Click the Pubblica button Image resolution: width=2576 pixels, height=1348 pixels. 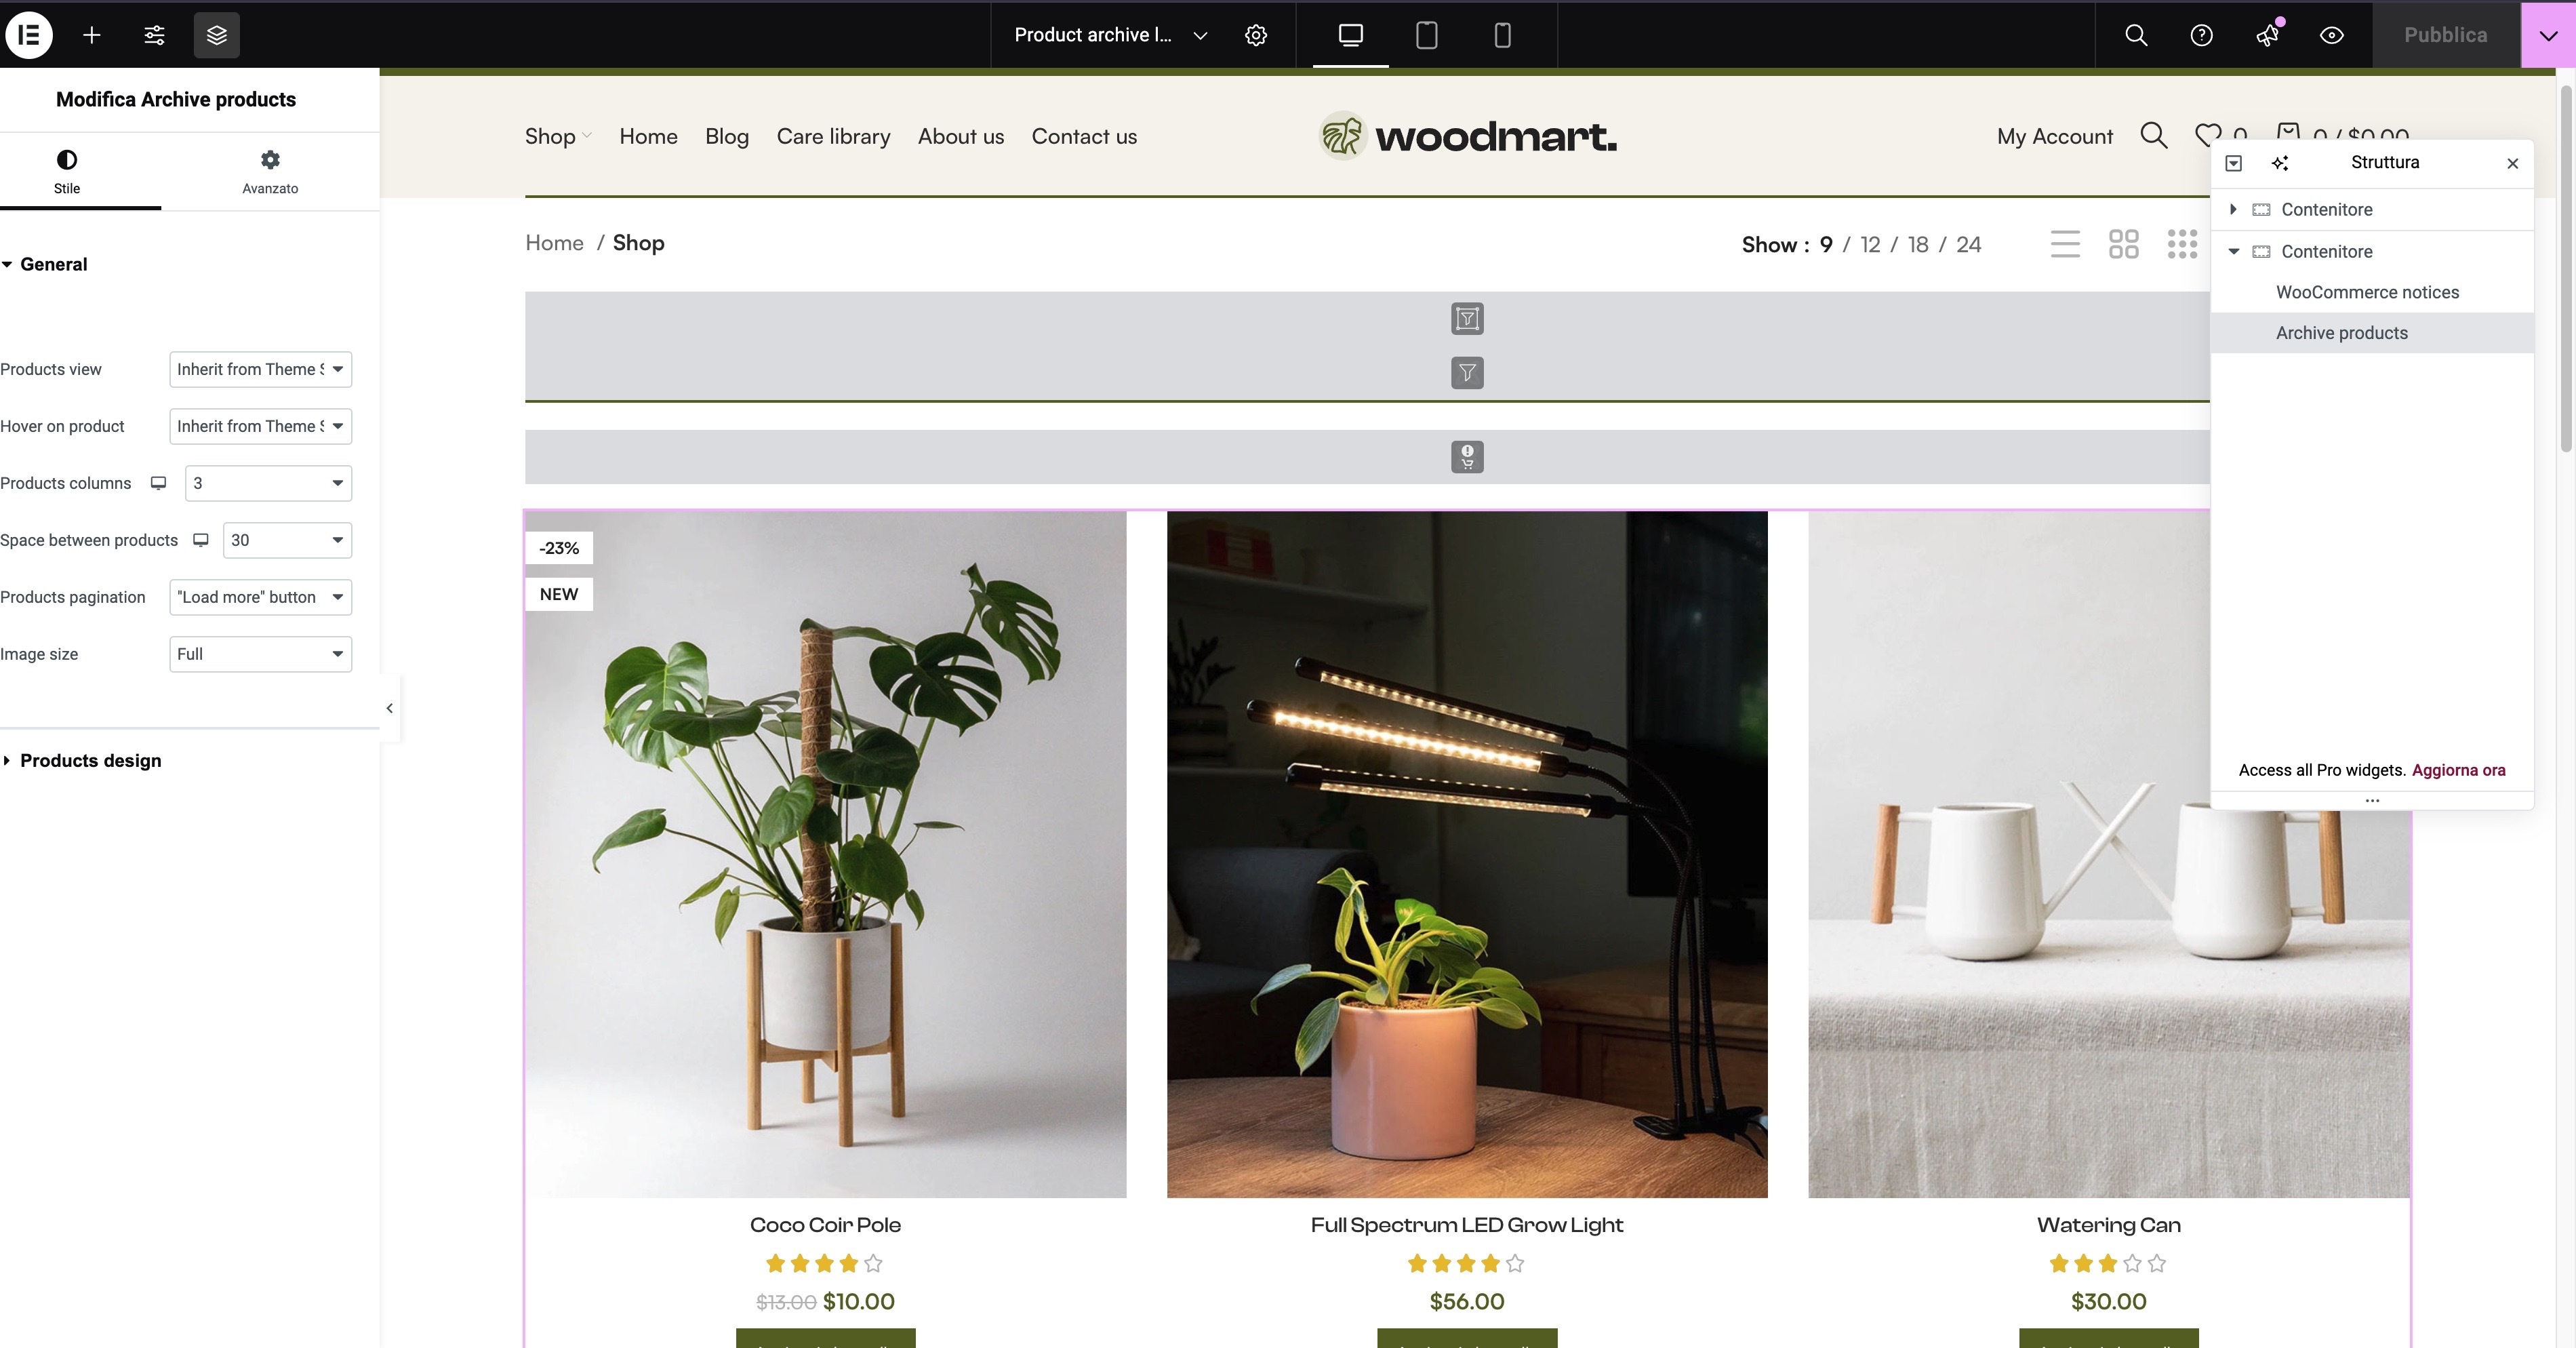click(2445, 35)
